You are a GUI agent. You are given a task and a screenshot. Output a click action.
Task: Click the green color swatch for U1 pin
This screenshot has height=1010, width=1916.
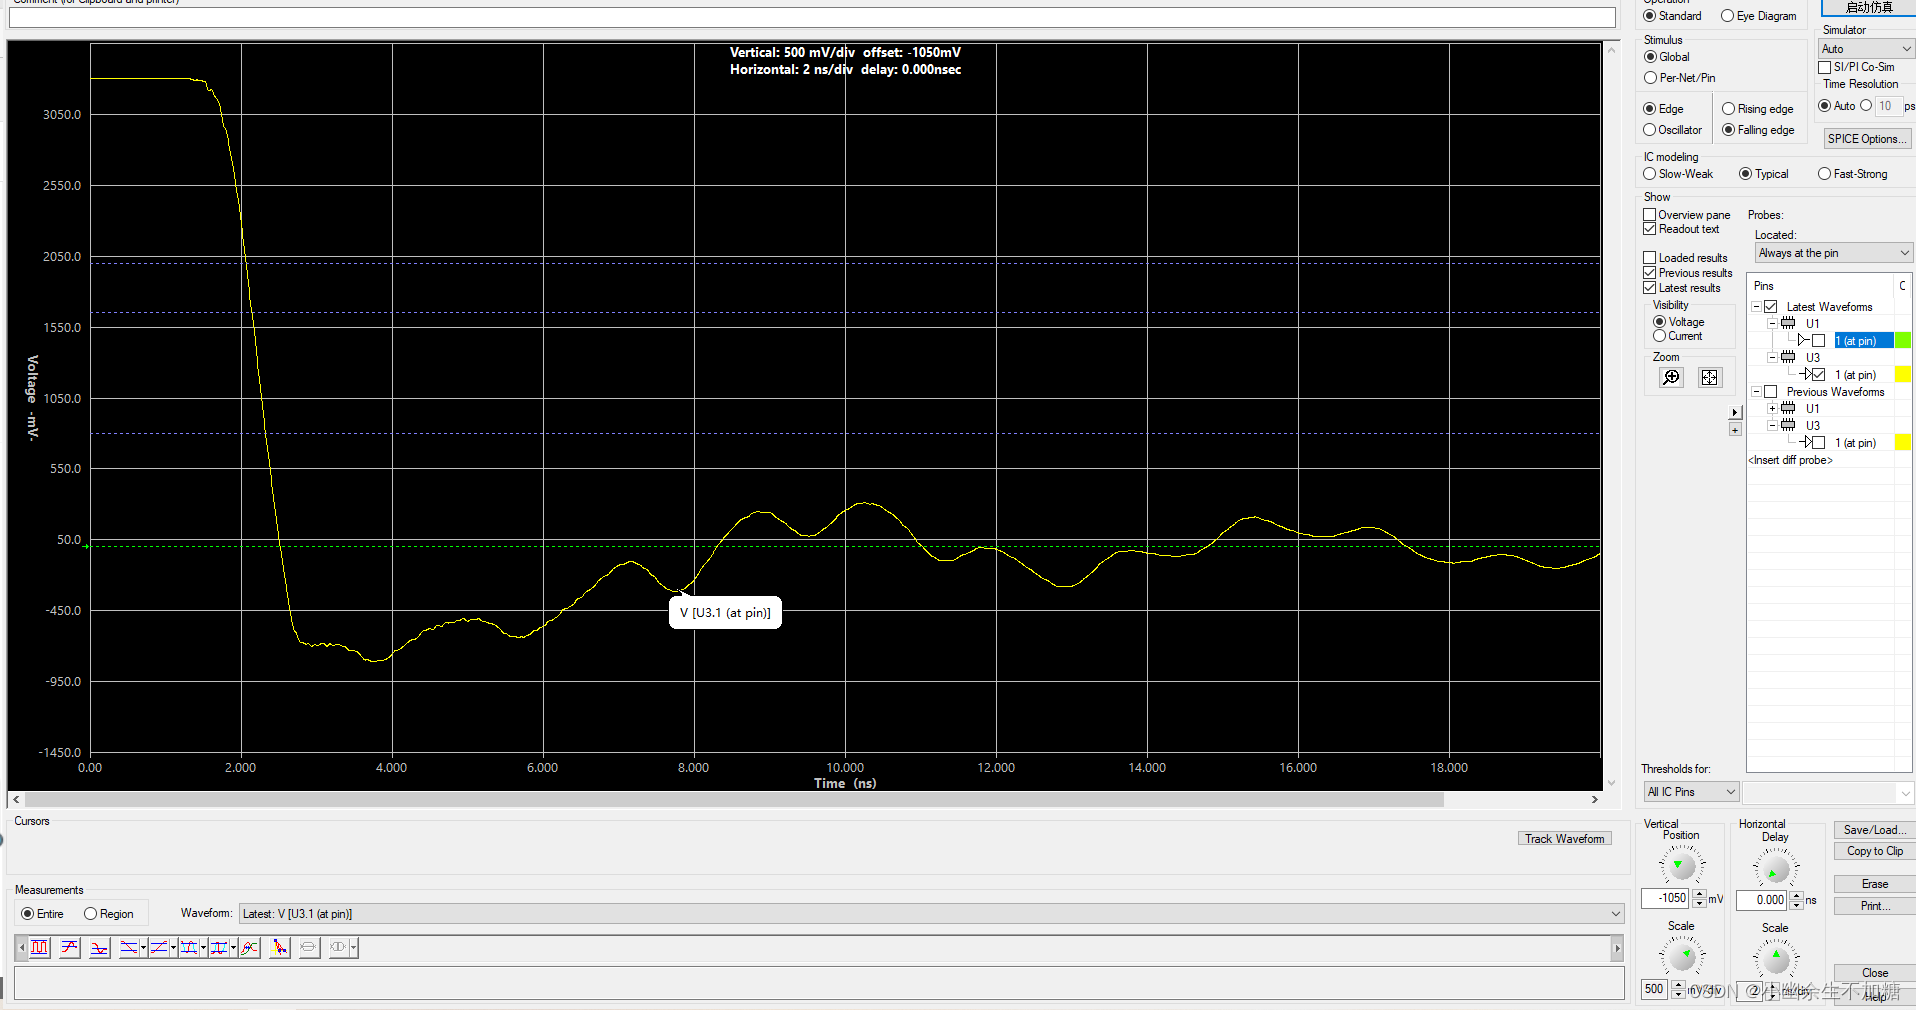coord(1903,340)
